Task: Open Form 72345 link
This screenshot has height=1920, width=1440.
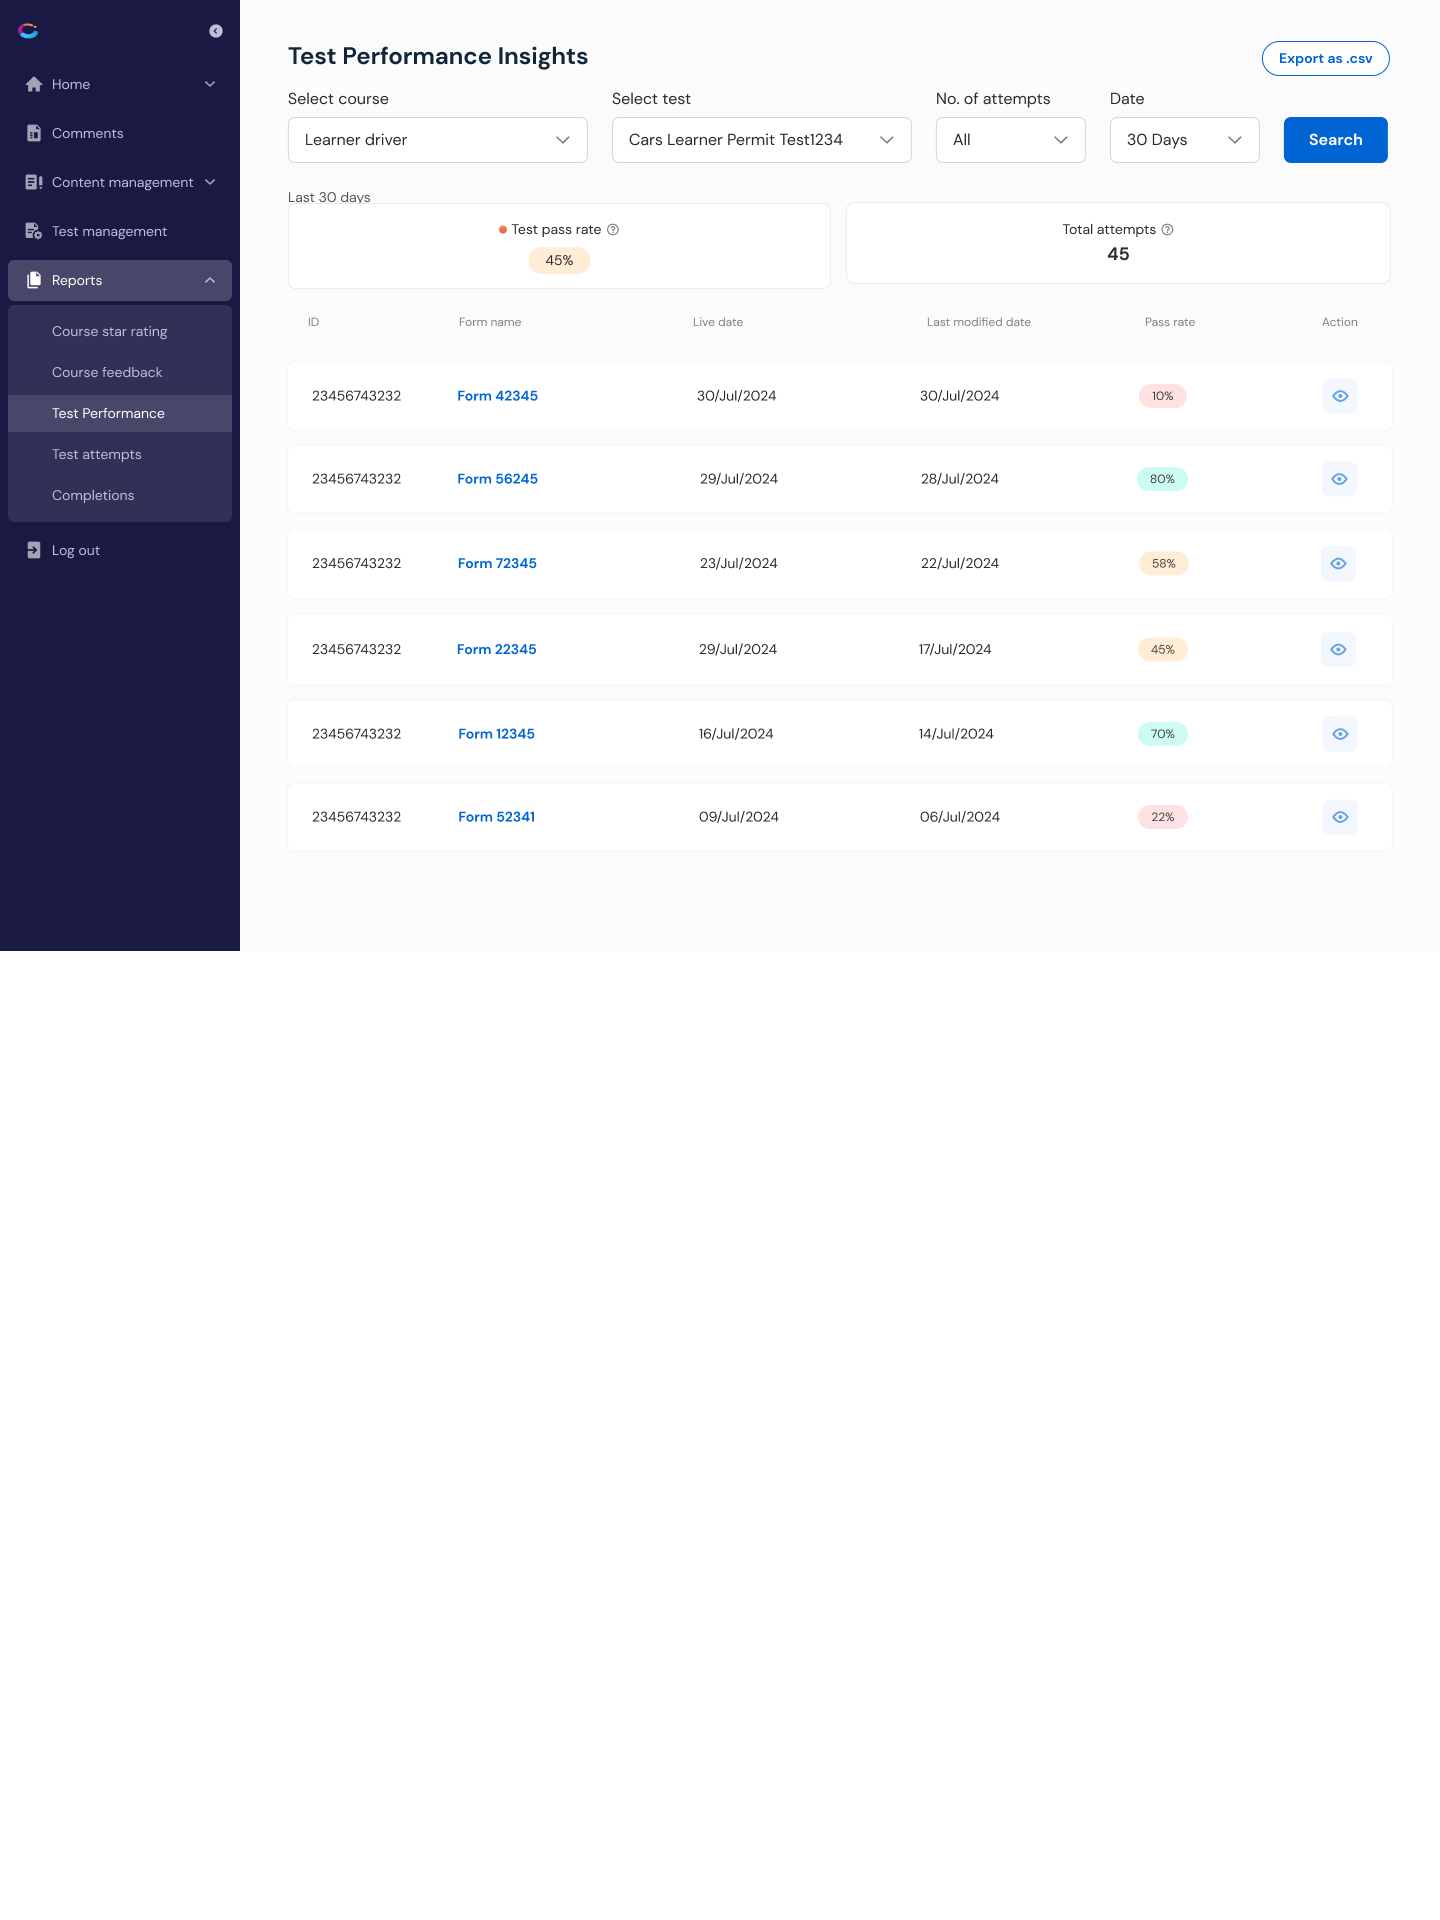Action: click(x=497, y=563)
